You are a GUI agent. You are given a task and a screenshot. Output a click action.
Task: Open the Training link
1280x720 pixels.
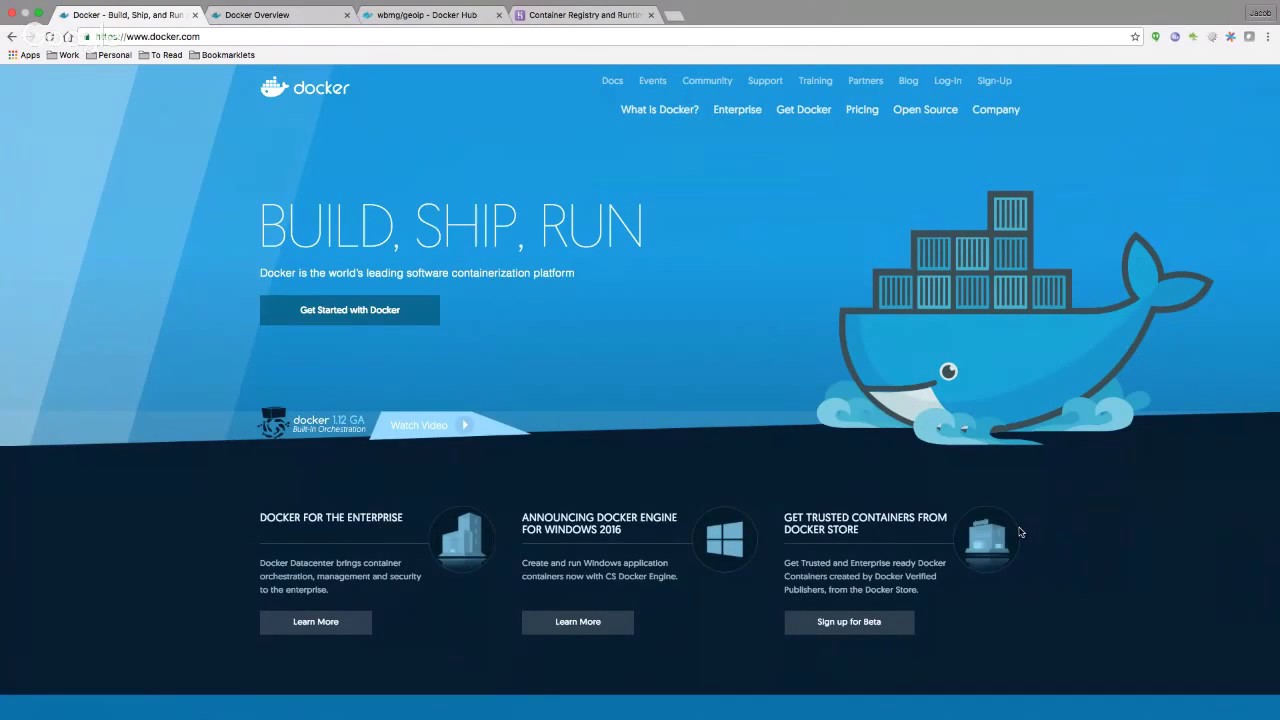pyautogui.click(x=815, y=81)
